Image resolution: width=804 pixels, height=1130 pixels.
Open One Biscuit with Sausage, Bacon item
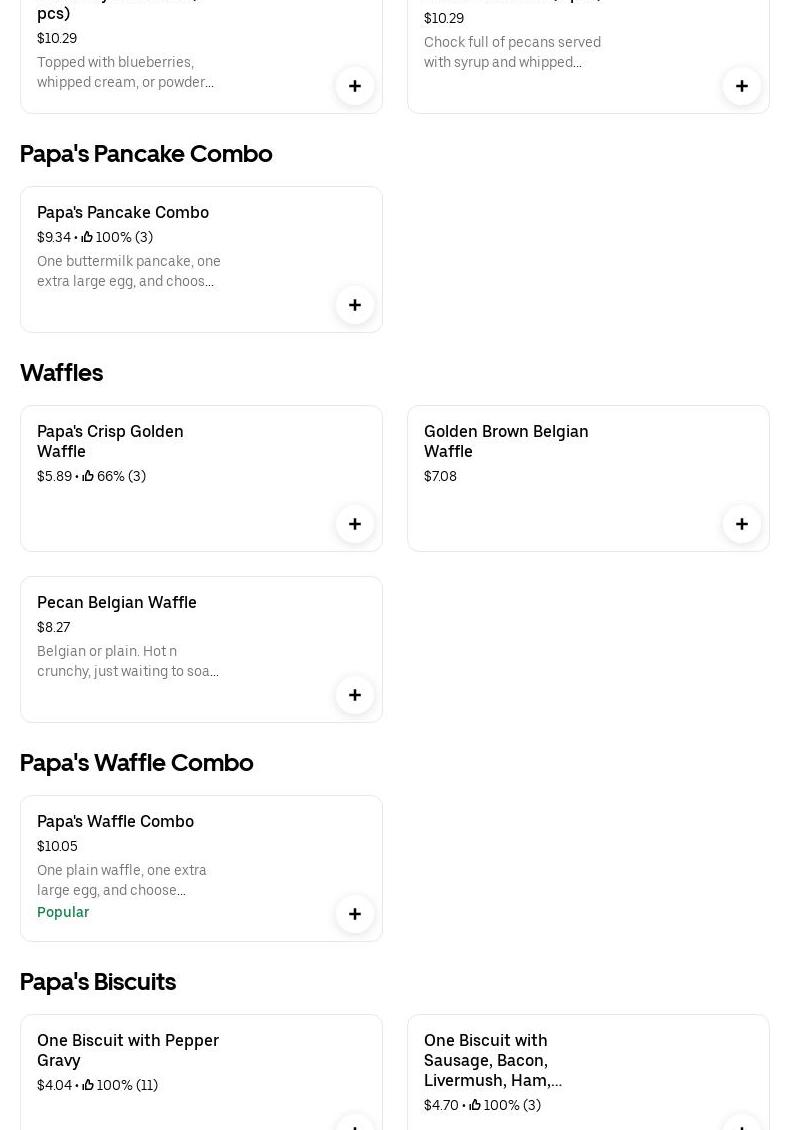pos(493,1060)
